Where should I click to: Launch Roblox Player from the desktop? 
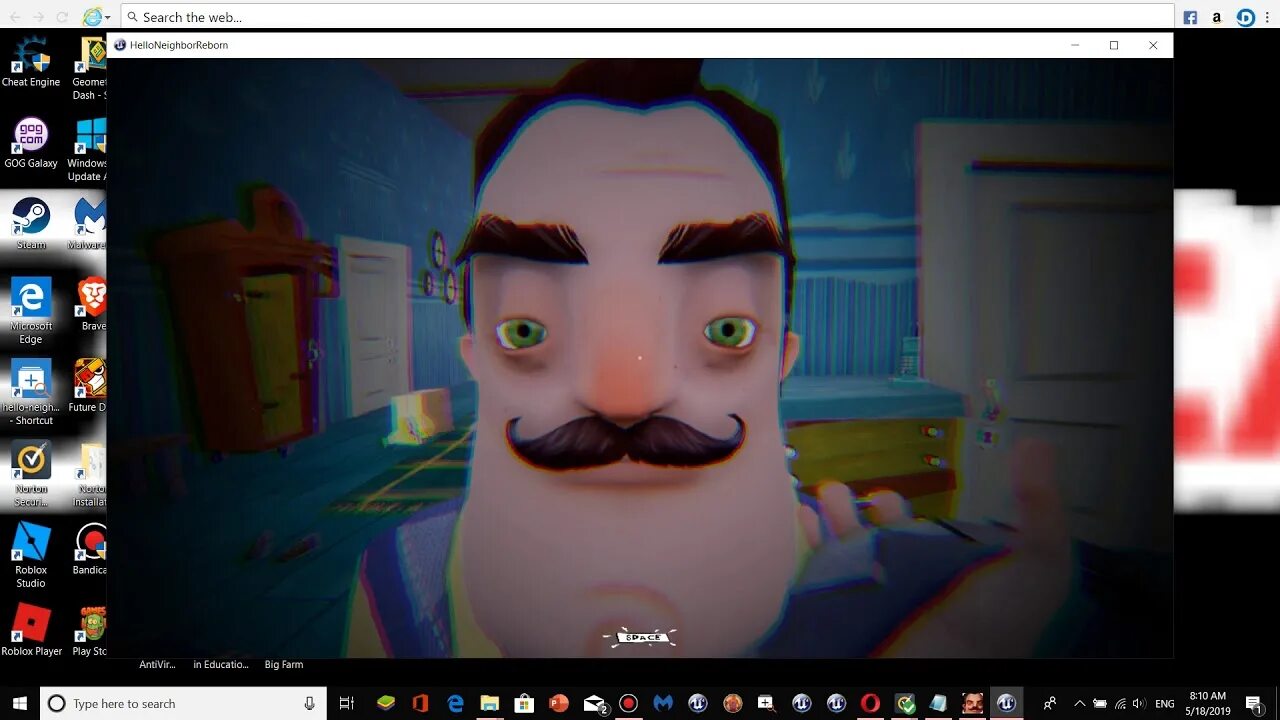point(31,629)
